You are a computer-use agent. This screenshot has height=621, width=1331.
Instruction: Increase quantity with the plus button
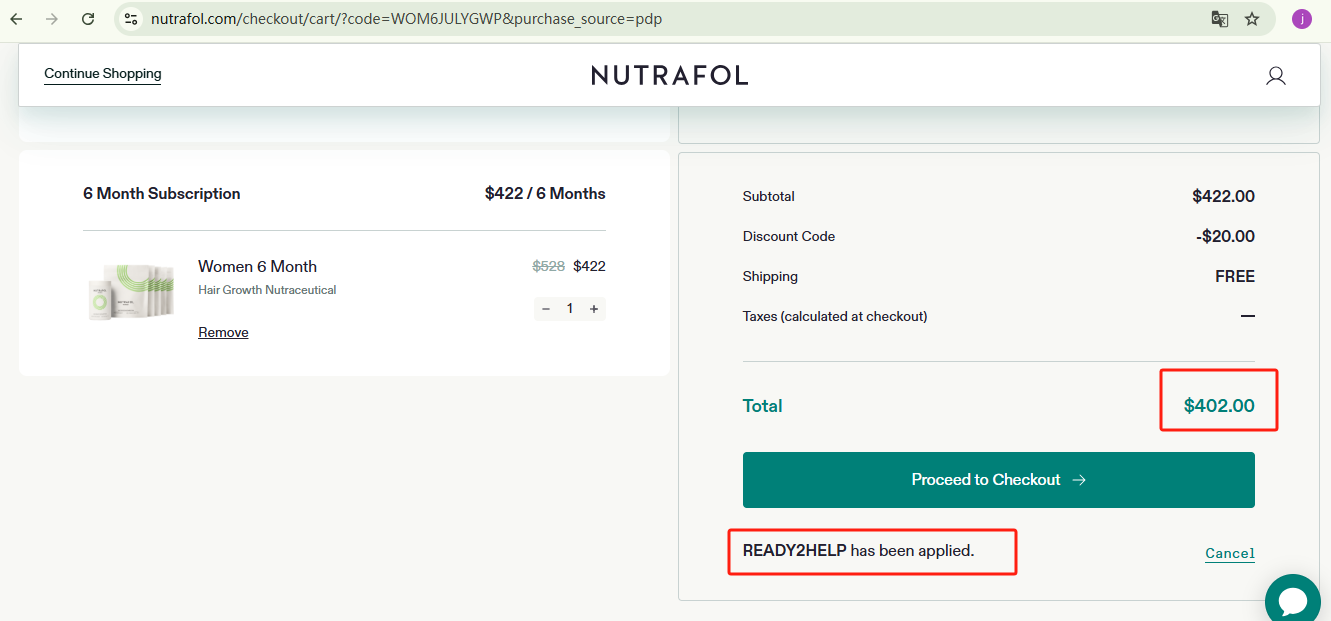(x=594, y=309)
